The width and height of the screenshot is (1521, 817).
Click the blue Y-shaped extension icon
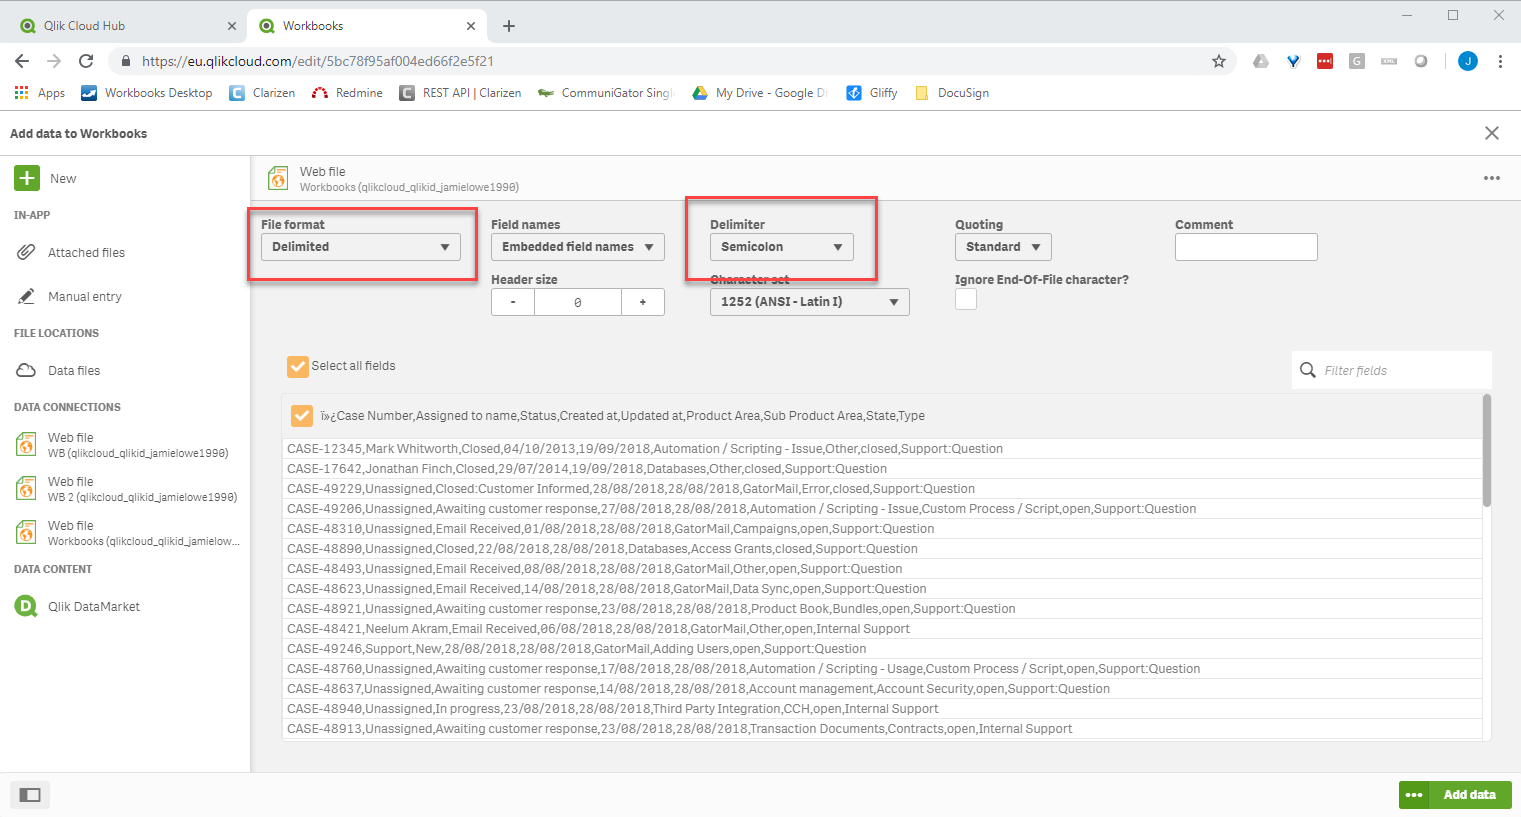point(1293,61)
